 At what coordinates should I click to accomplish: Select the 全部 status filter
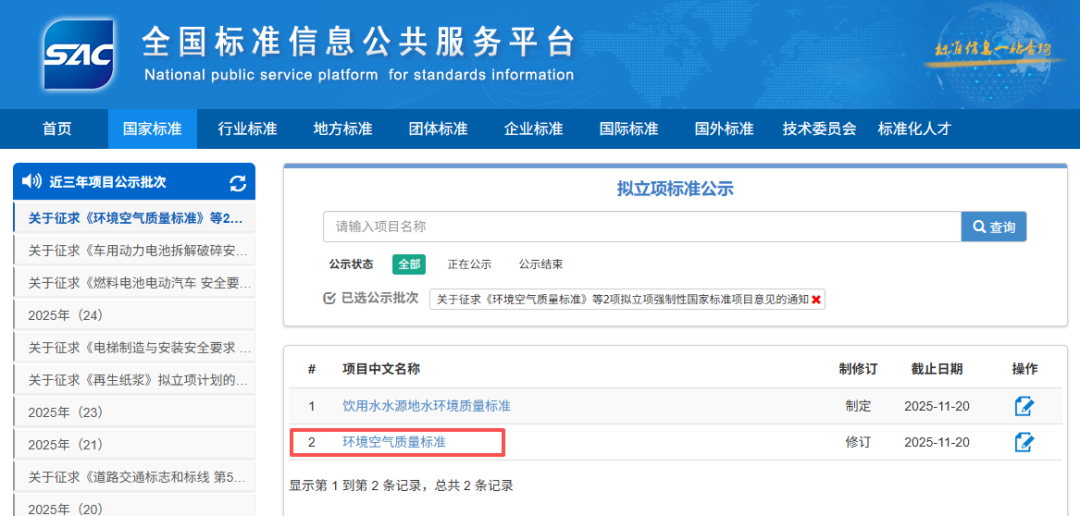click(x=408, y=264)
